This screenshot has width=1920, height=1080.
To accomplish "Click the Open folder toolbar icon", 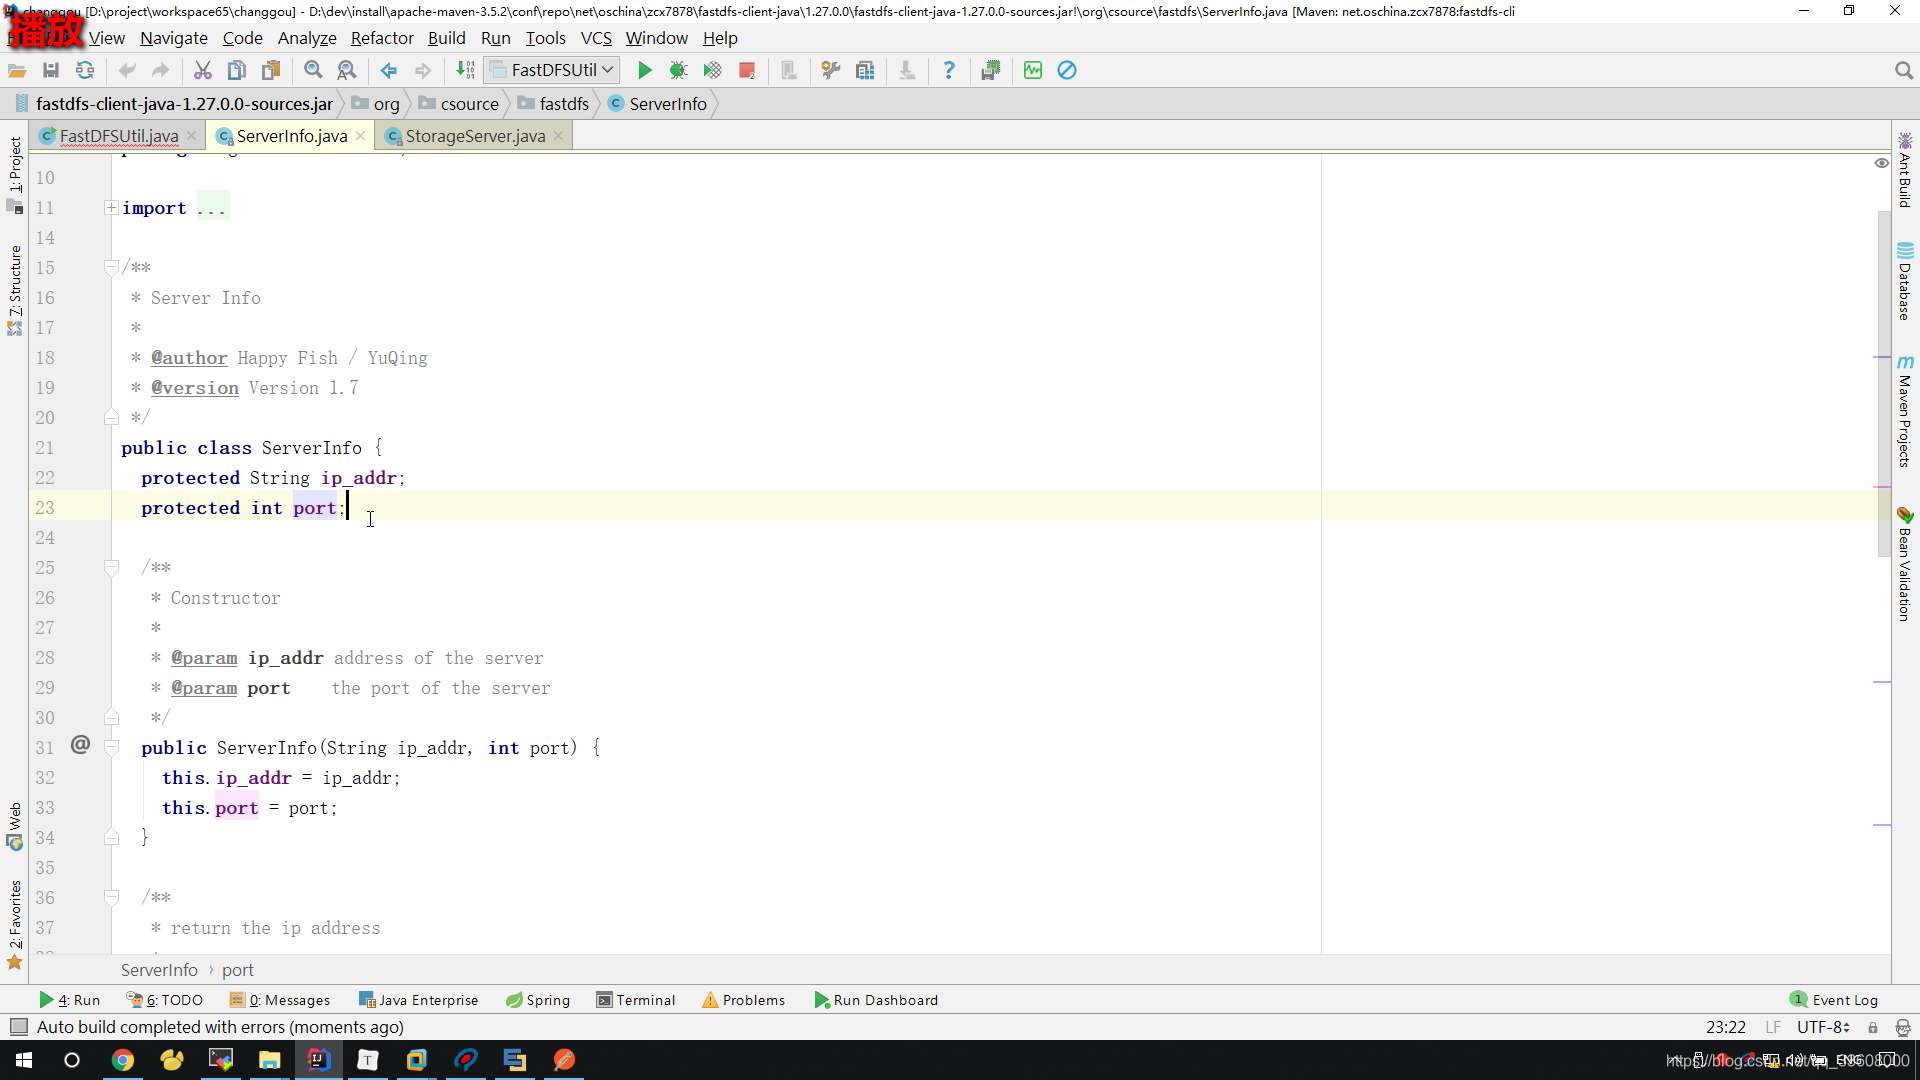I will click(x=17, y=70).
